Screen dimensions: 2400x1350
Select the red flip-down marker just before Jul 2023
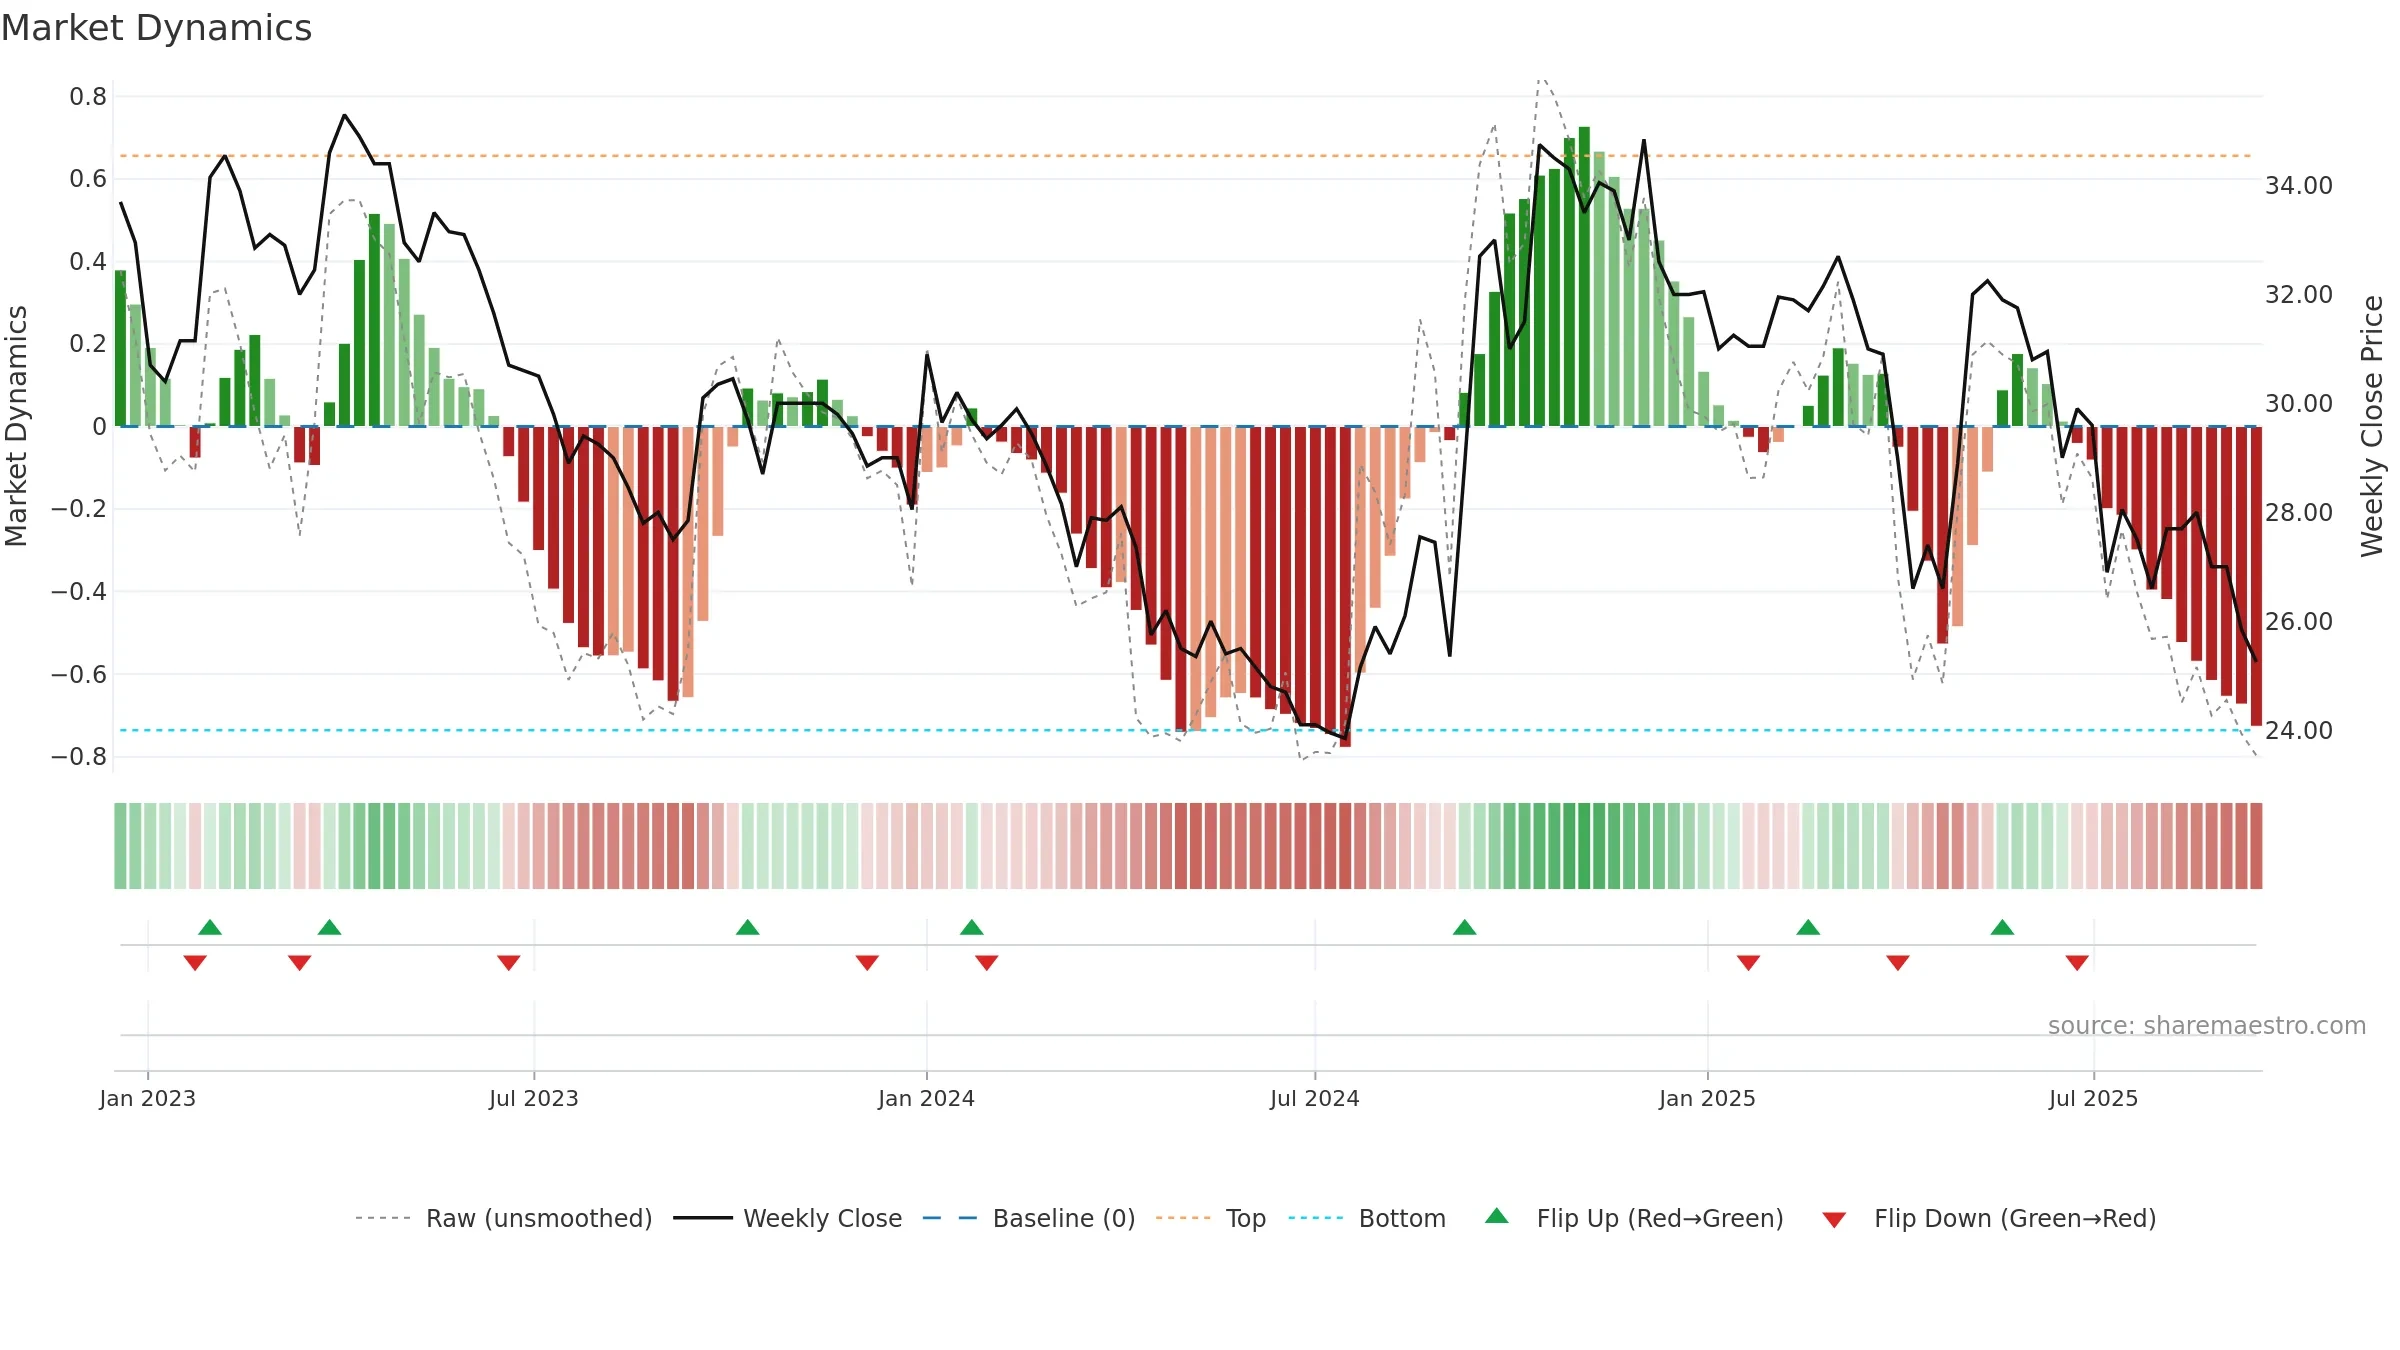tap(509, 963)
